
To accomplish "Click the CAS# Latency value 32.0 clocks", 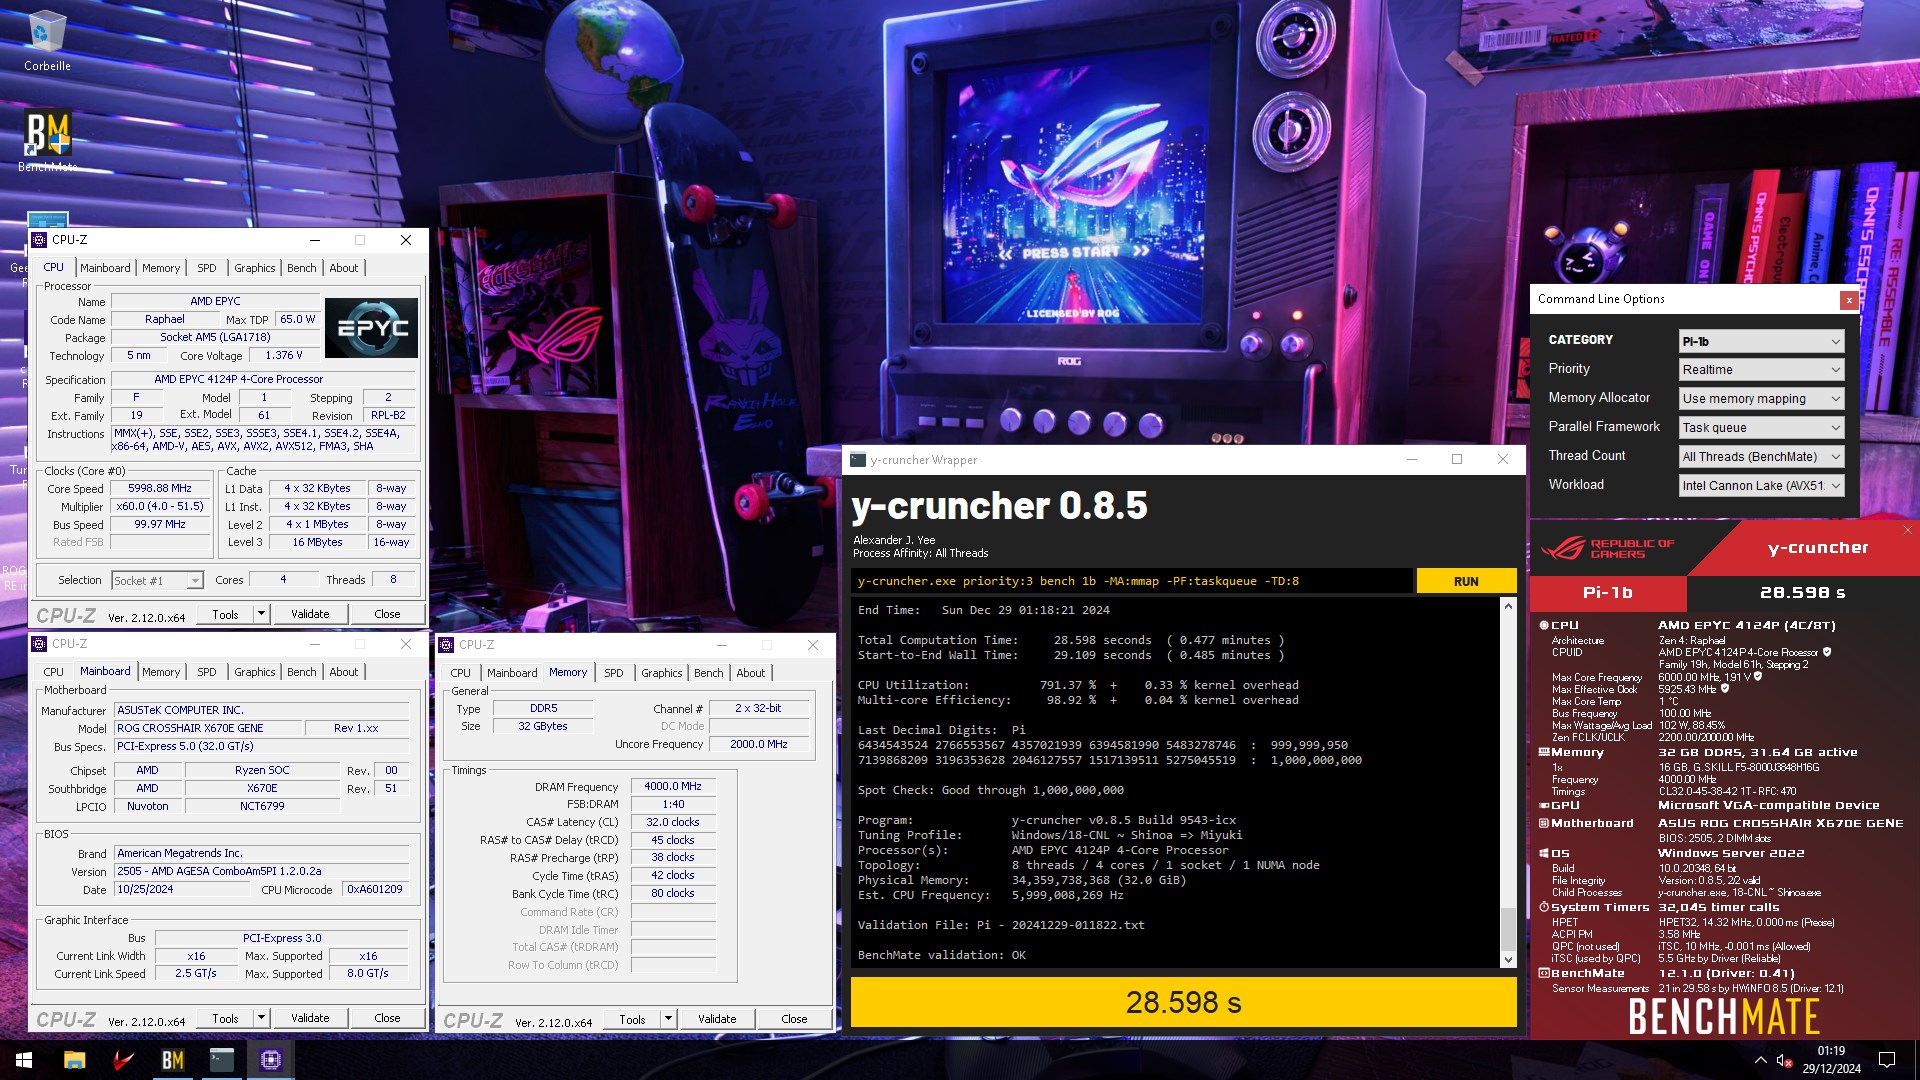I will click(x=673, y=822).
